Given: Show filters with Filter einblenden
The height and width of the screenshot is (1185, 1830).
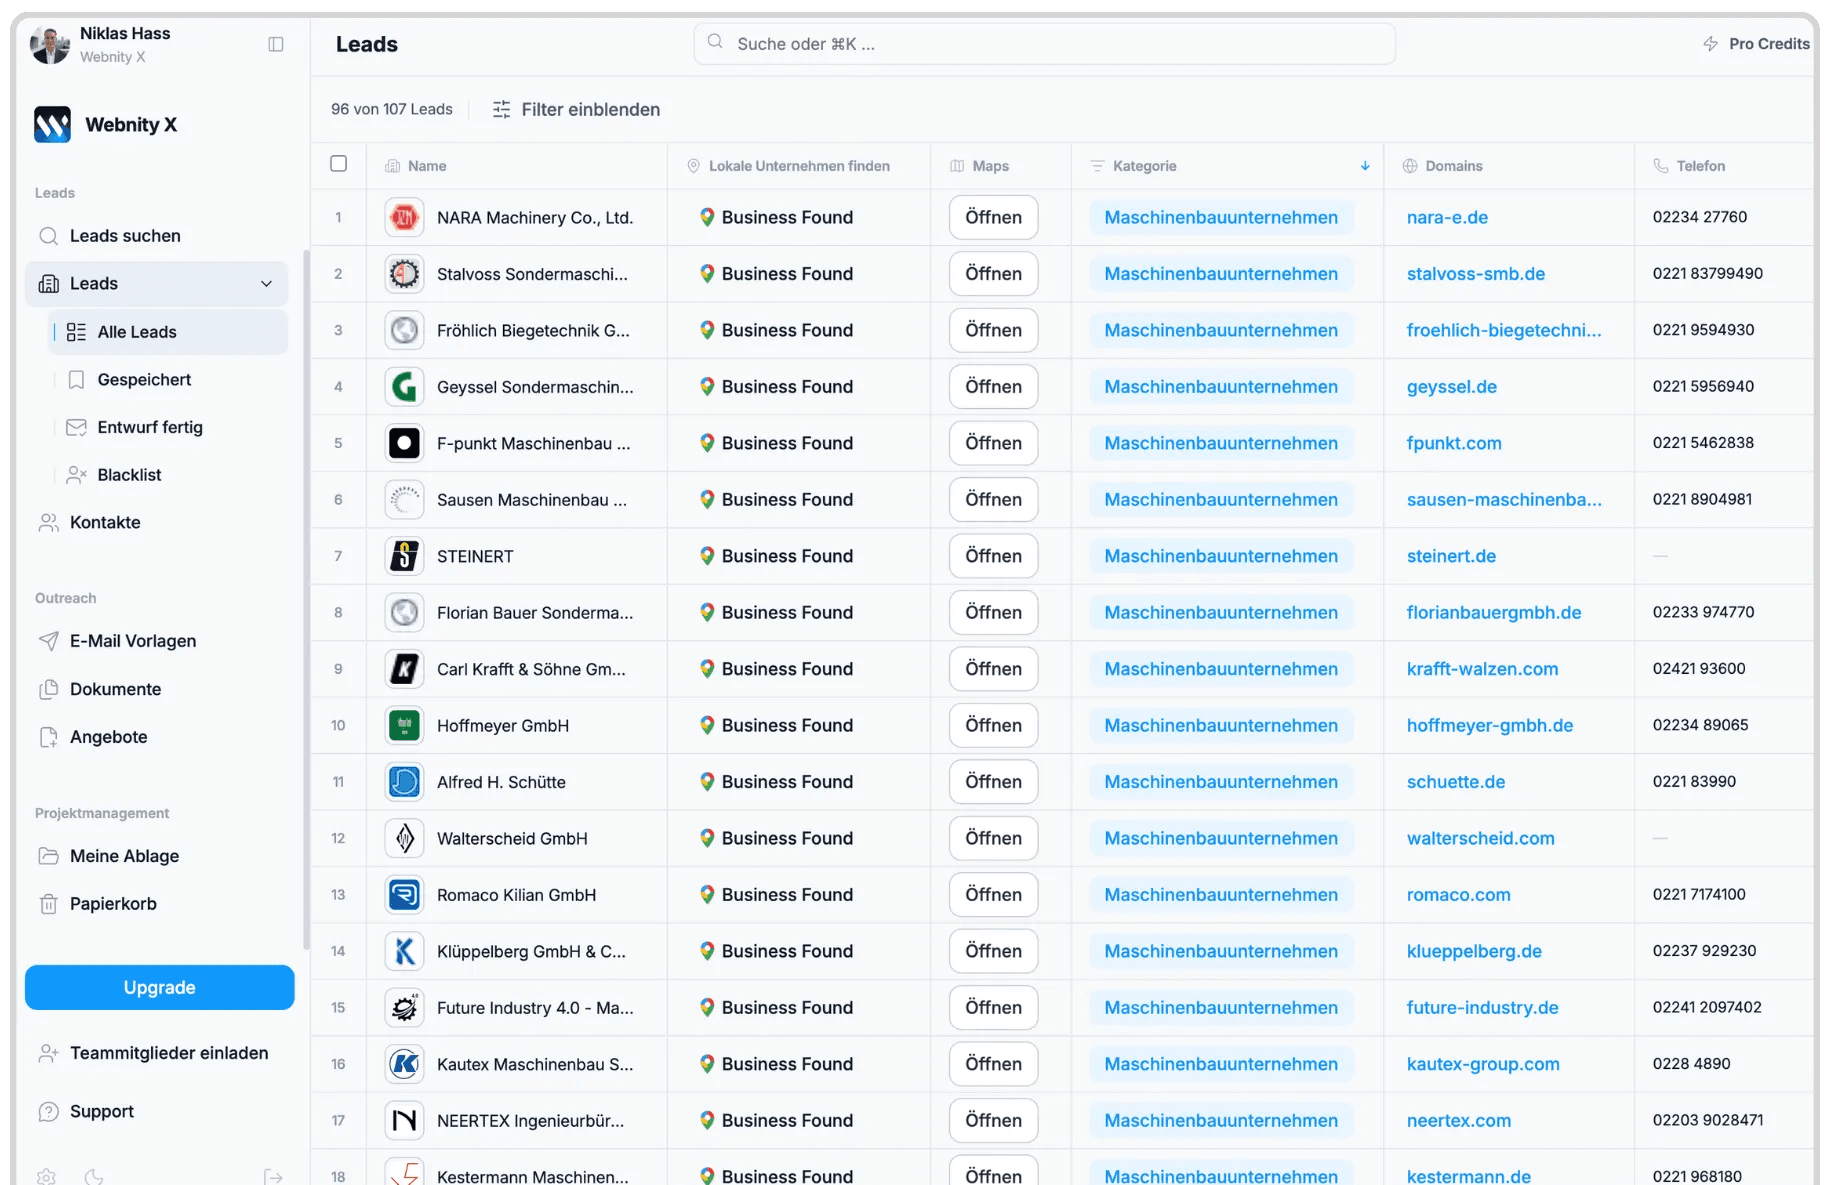Looking at the screenshot, I should pyautogui.click(x=576, y=110).
